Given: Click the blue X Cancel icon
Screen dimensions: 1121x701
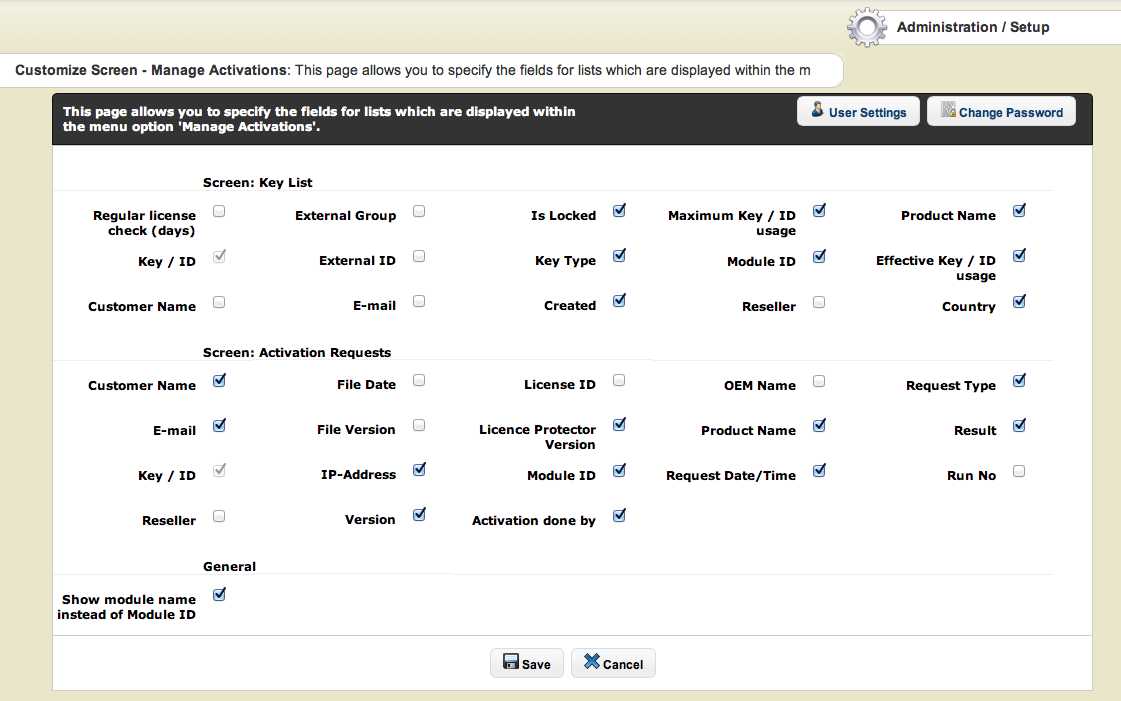Looking at the screenshot, I should (x=592, y=663).
